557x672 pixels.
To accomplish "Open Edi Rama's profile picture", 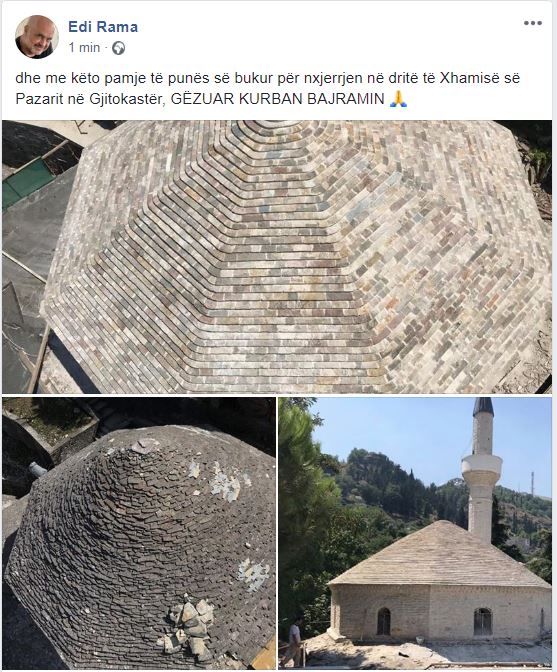I will [x=36, y=37].
